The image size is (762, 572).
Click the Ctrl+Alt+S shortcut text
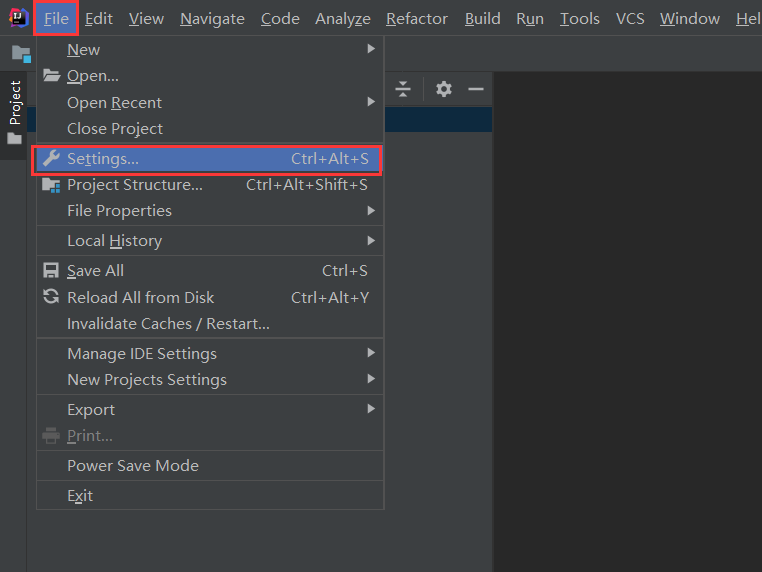click(329, 159)
